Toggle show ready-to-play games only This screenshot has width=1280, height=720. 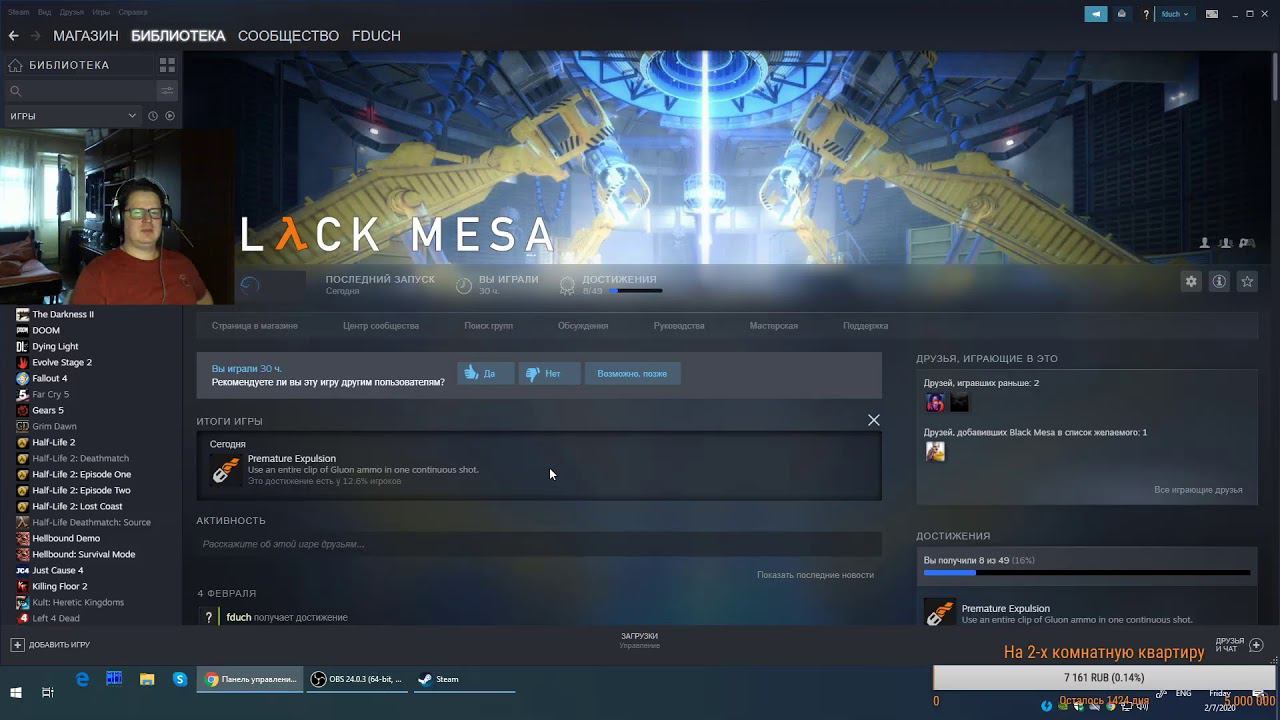pyautogui.click(x=170, y=116)
